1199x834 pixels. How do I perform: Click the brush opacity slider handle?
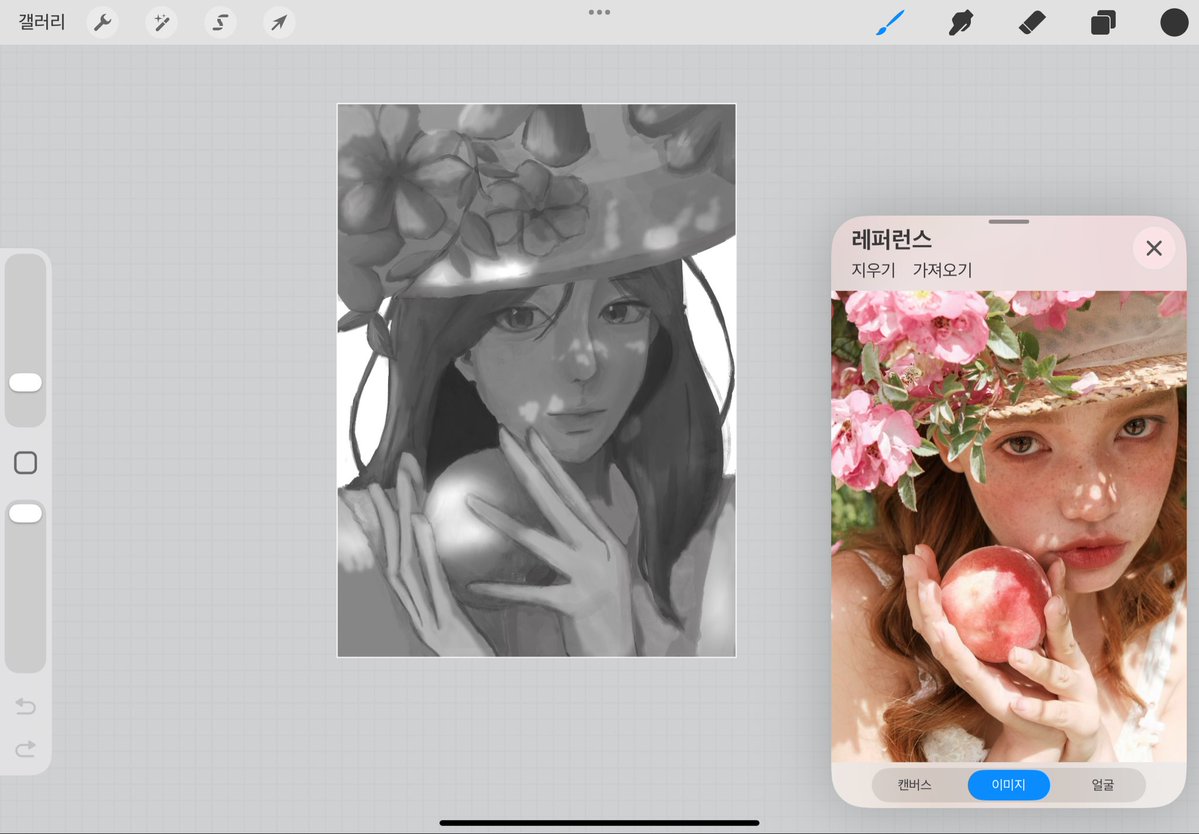click(x=25, y=514)
